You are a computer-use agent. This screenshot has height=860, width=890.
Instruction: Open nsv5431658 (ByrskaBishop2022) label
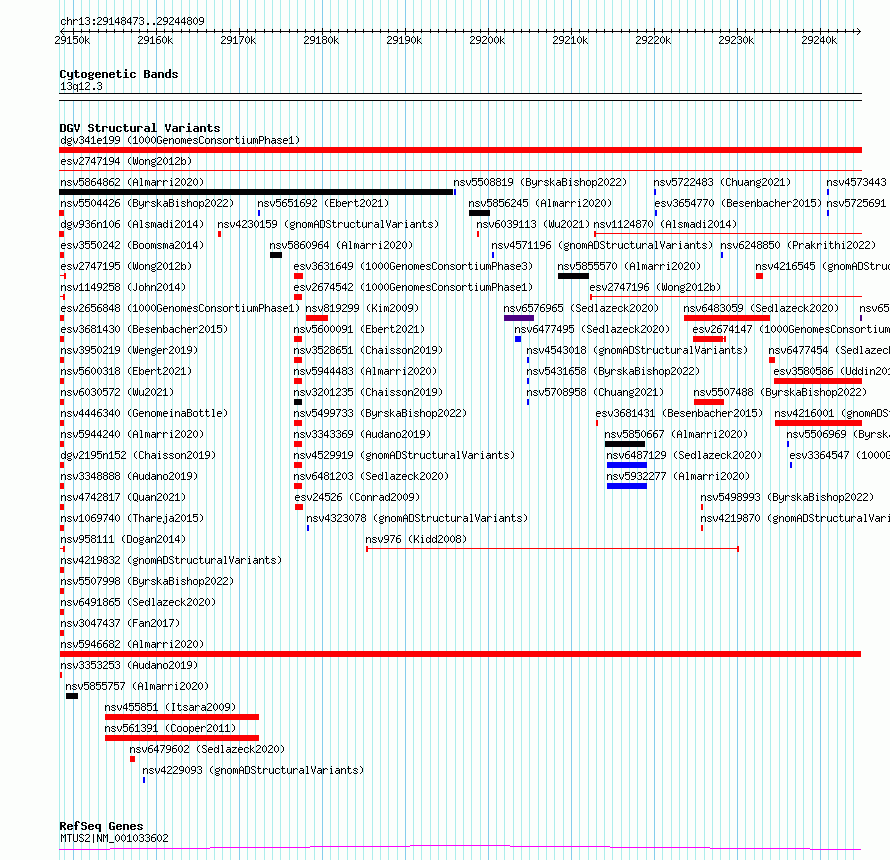coord(613,371)
